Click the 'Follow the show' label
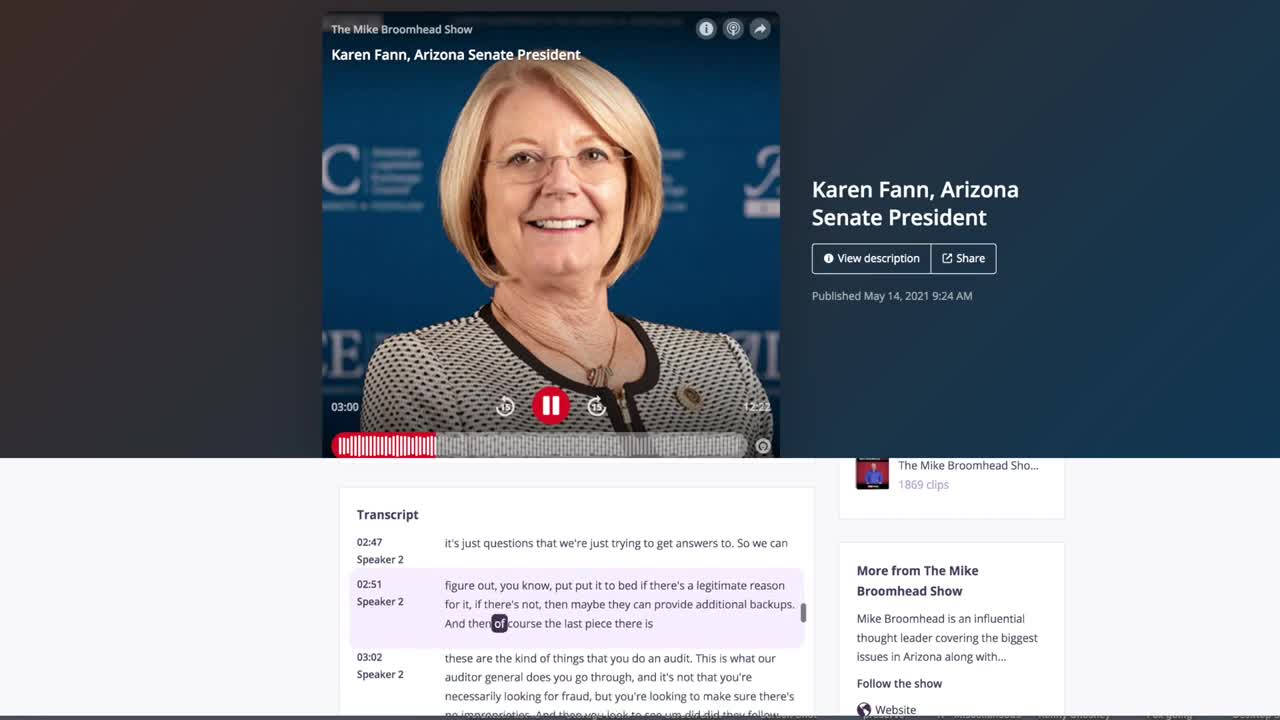The image size is (1280, 720). [899, 683]
